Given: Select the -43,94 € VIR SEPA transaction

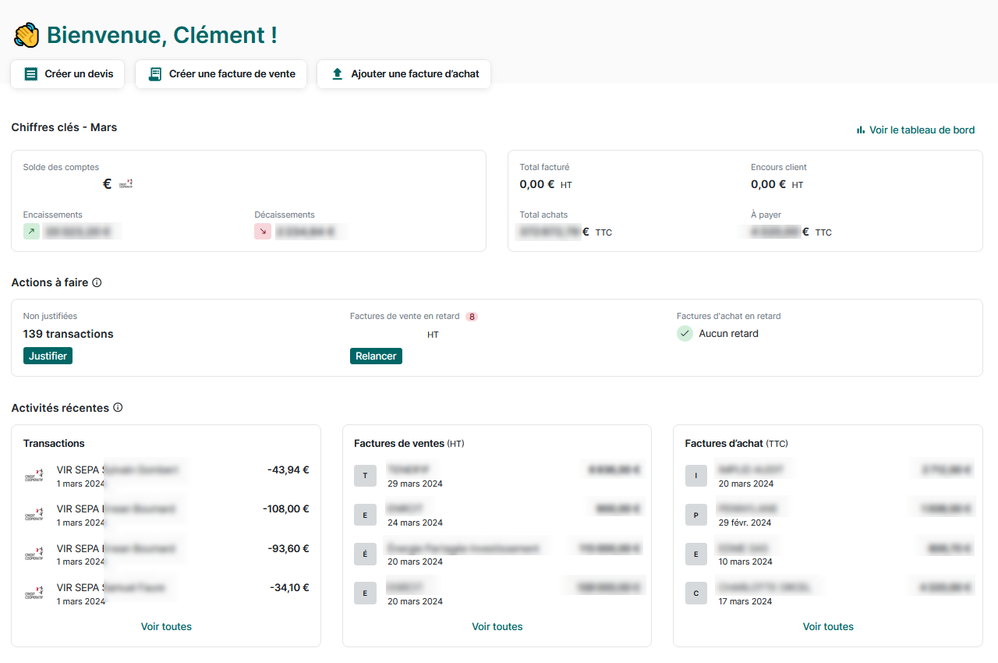Looking at the screenshot, I should [x=166, y=476].
